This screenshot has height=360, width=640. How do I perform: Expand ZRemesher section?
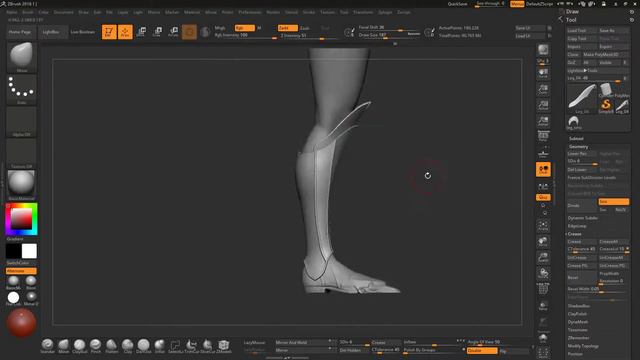pyautogui.click(x=578, y=338)
